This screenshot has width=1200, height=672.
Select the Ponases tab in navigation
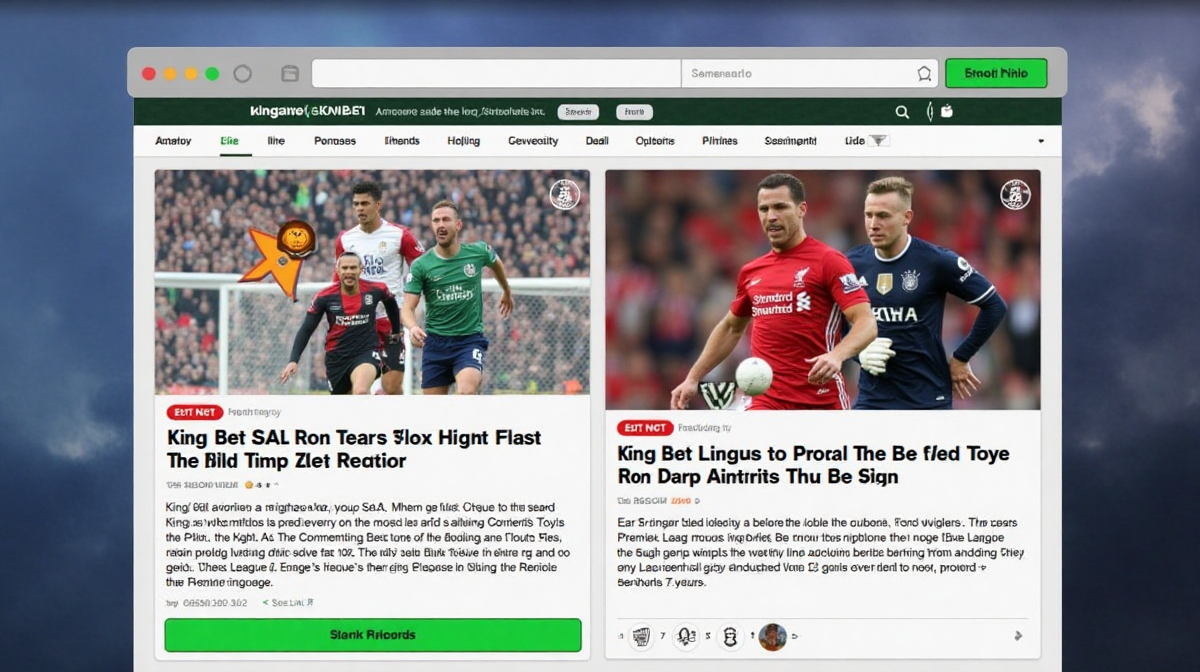(334, 141)
